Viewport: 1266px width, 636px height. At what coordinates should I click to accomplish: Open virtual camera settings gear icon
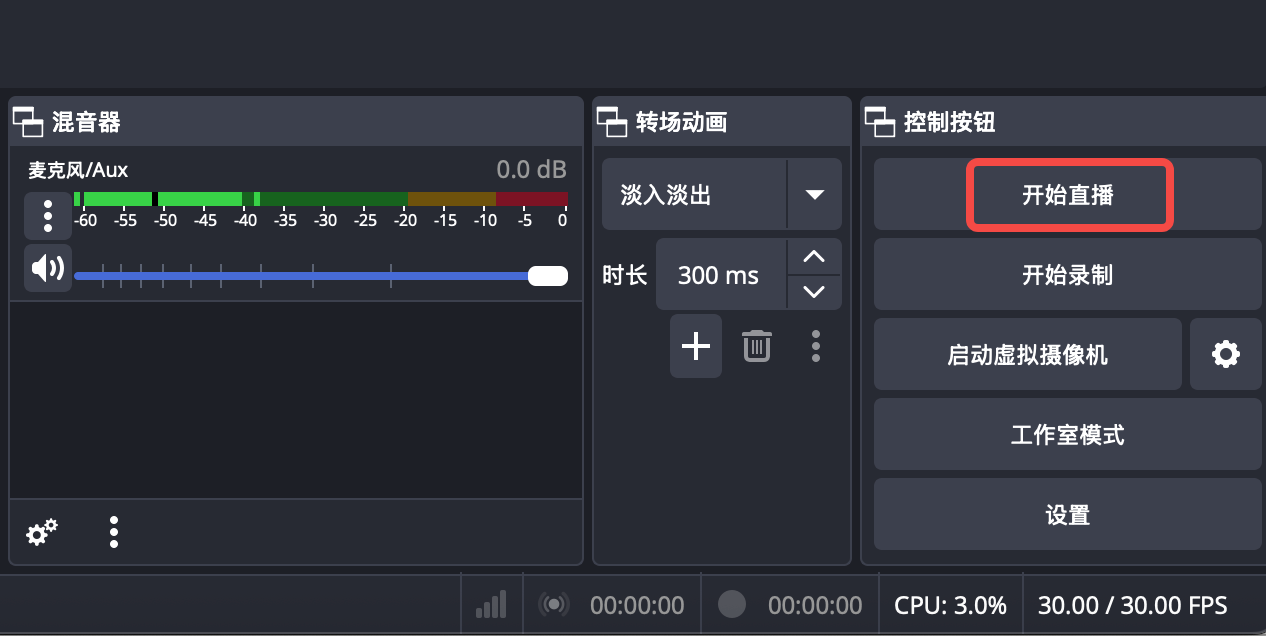pyautogui.click(x=1226, y=354)
